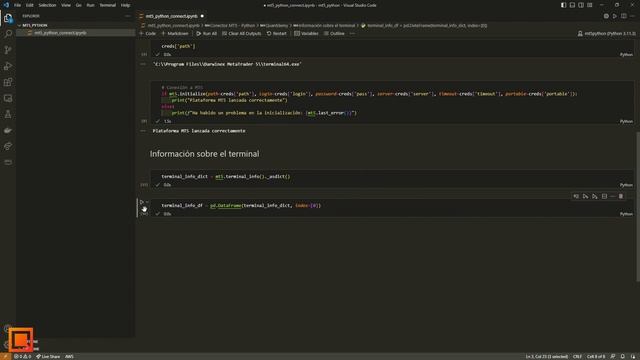Go to line via Ln, Col status entry
Viewport: 640px width, 360px height.
pos(546,356)
